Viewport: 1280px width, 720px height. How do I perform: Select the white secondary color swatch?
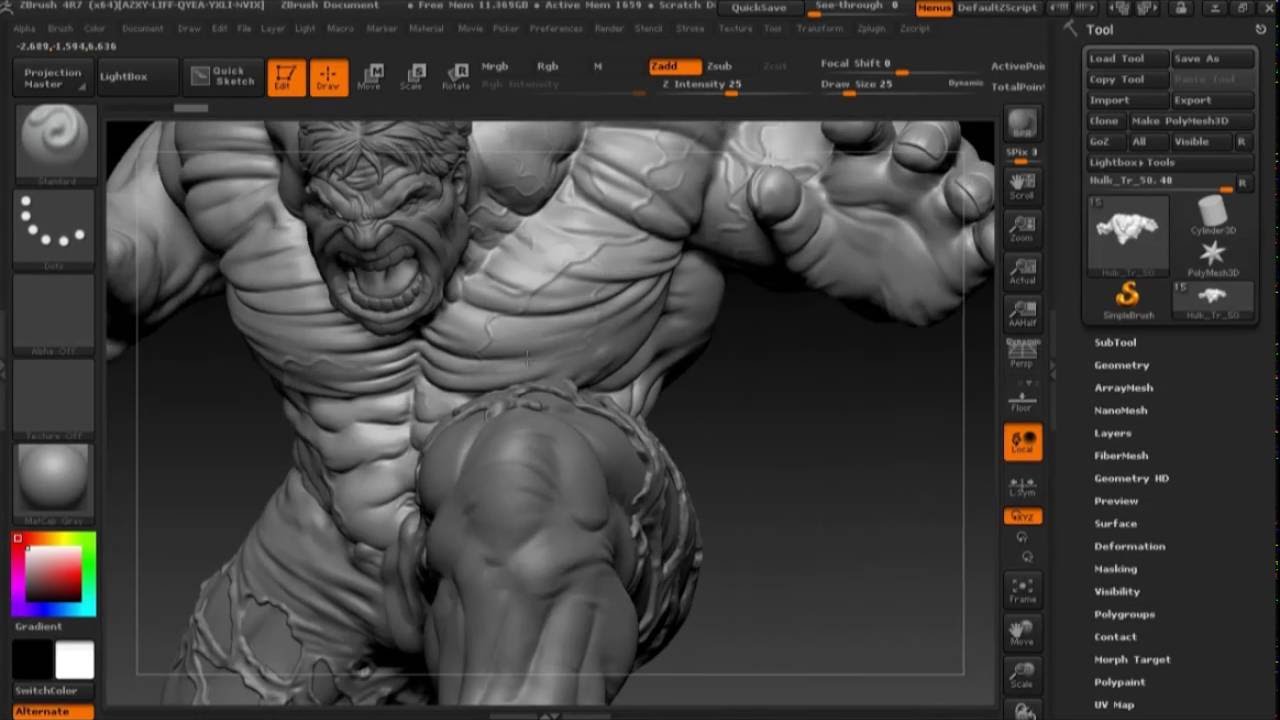(74, 660)
